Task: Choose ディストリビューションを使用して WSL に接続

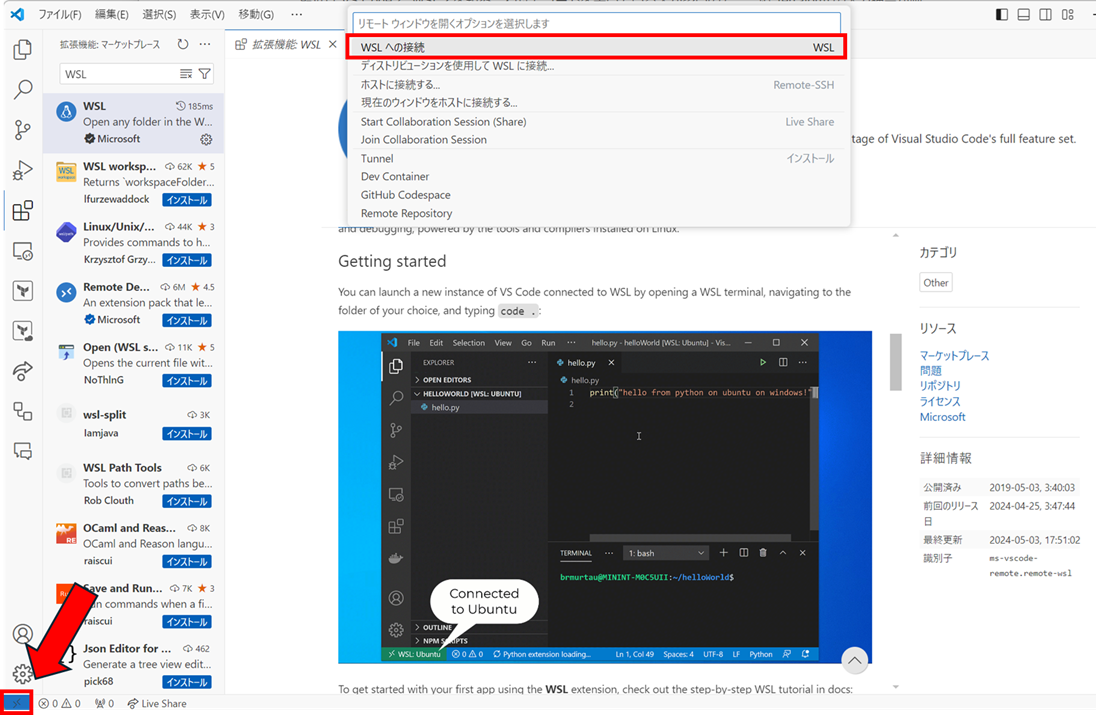Action: click(598, 66)
